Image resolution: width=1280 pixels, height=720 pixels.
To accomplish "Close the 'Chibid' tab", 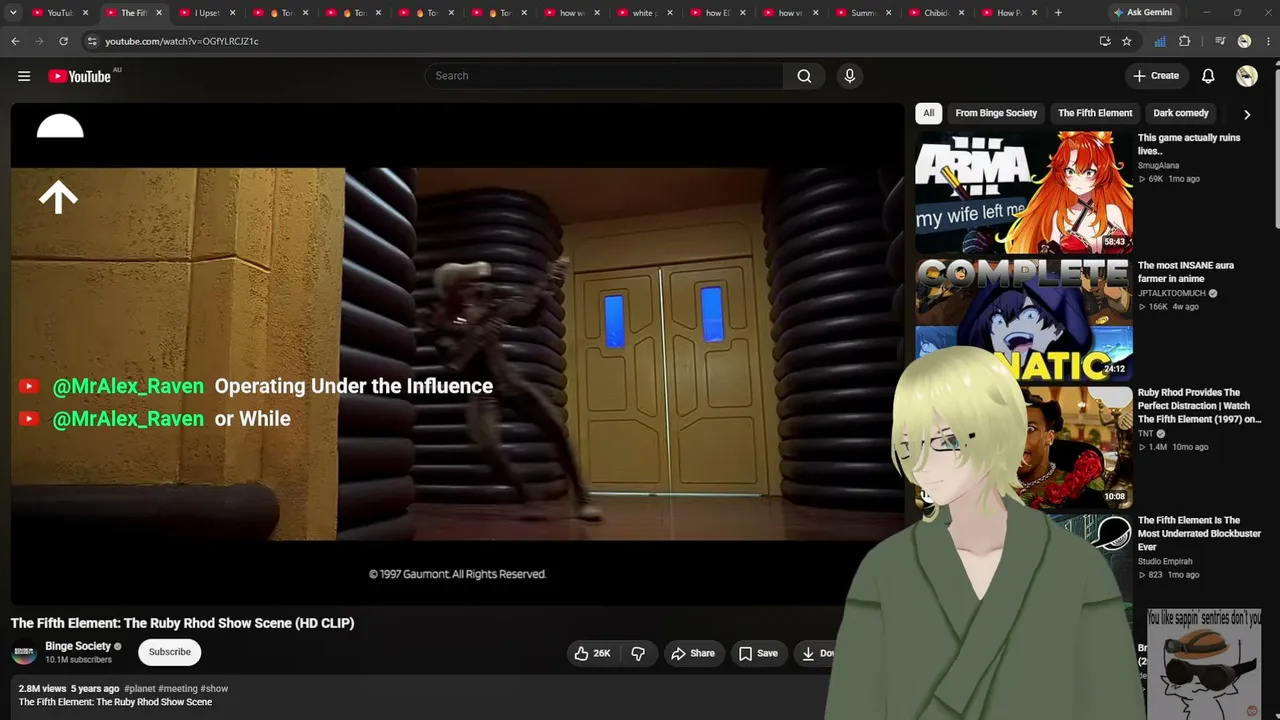I will pyautogui.click(x=962, y=13).
